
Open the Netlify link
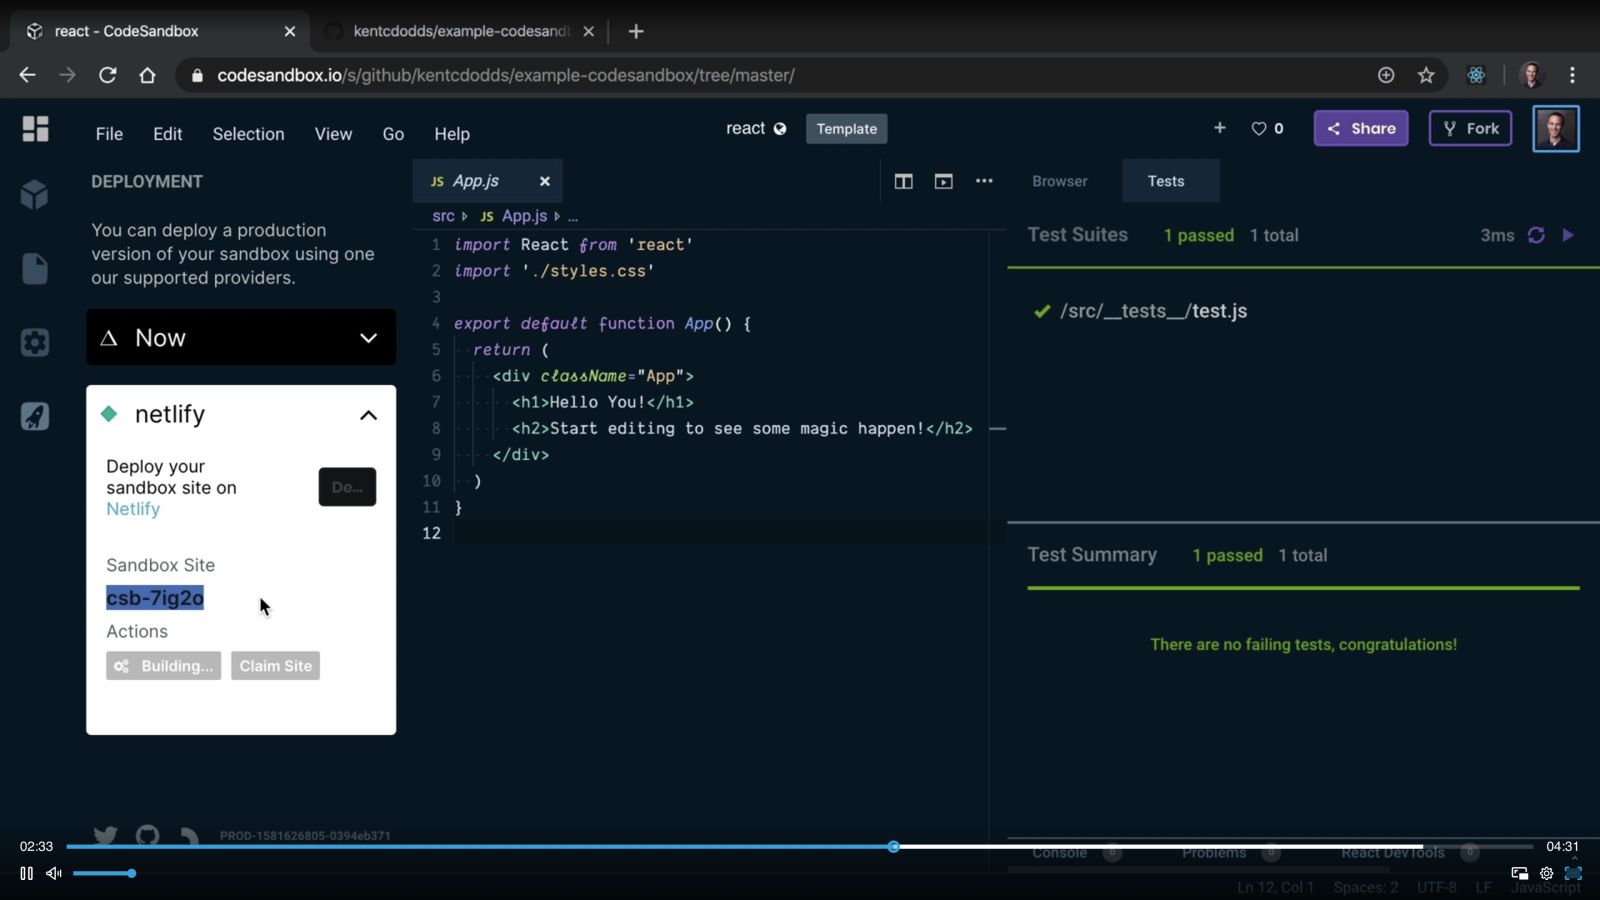point(133,509)
